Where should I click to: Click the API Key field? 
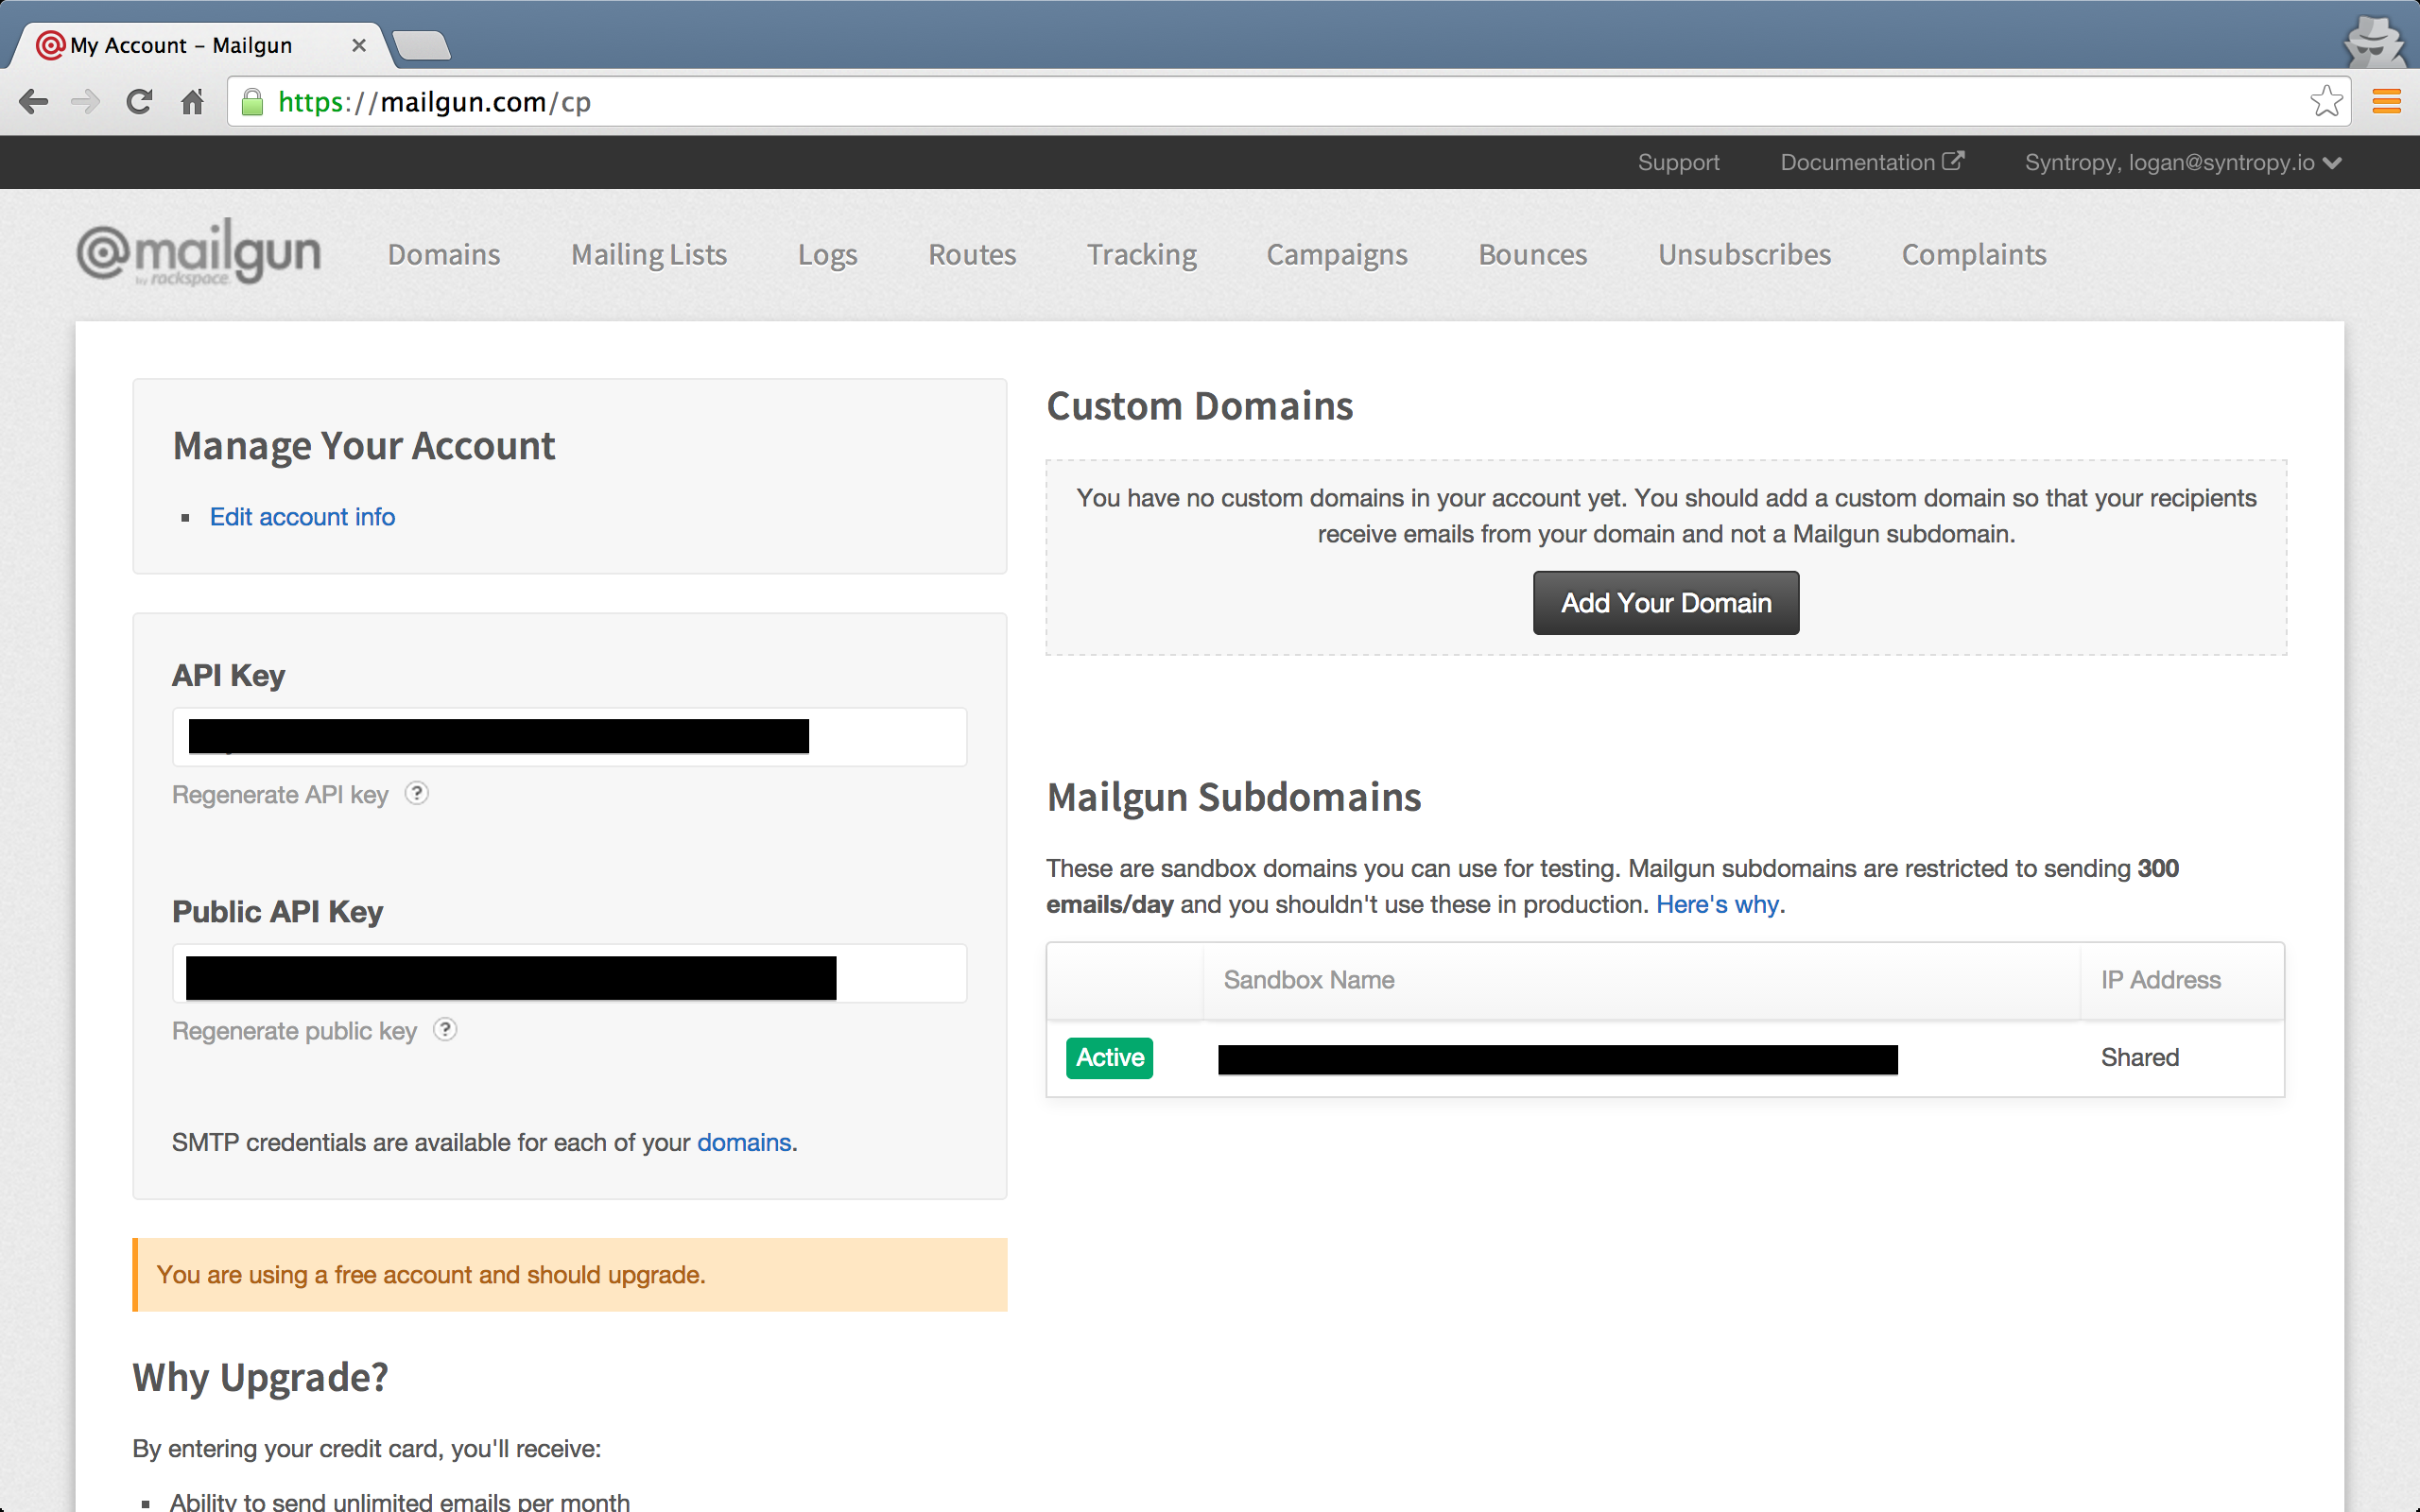click(x=569, y=737)
